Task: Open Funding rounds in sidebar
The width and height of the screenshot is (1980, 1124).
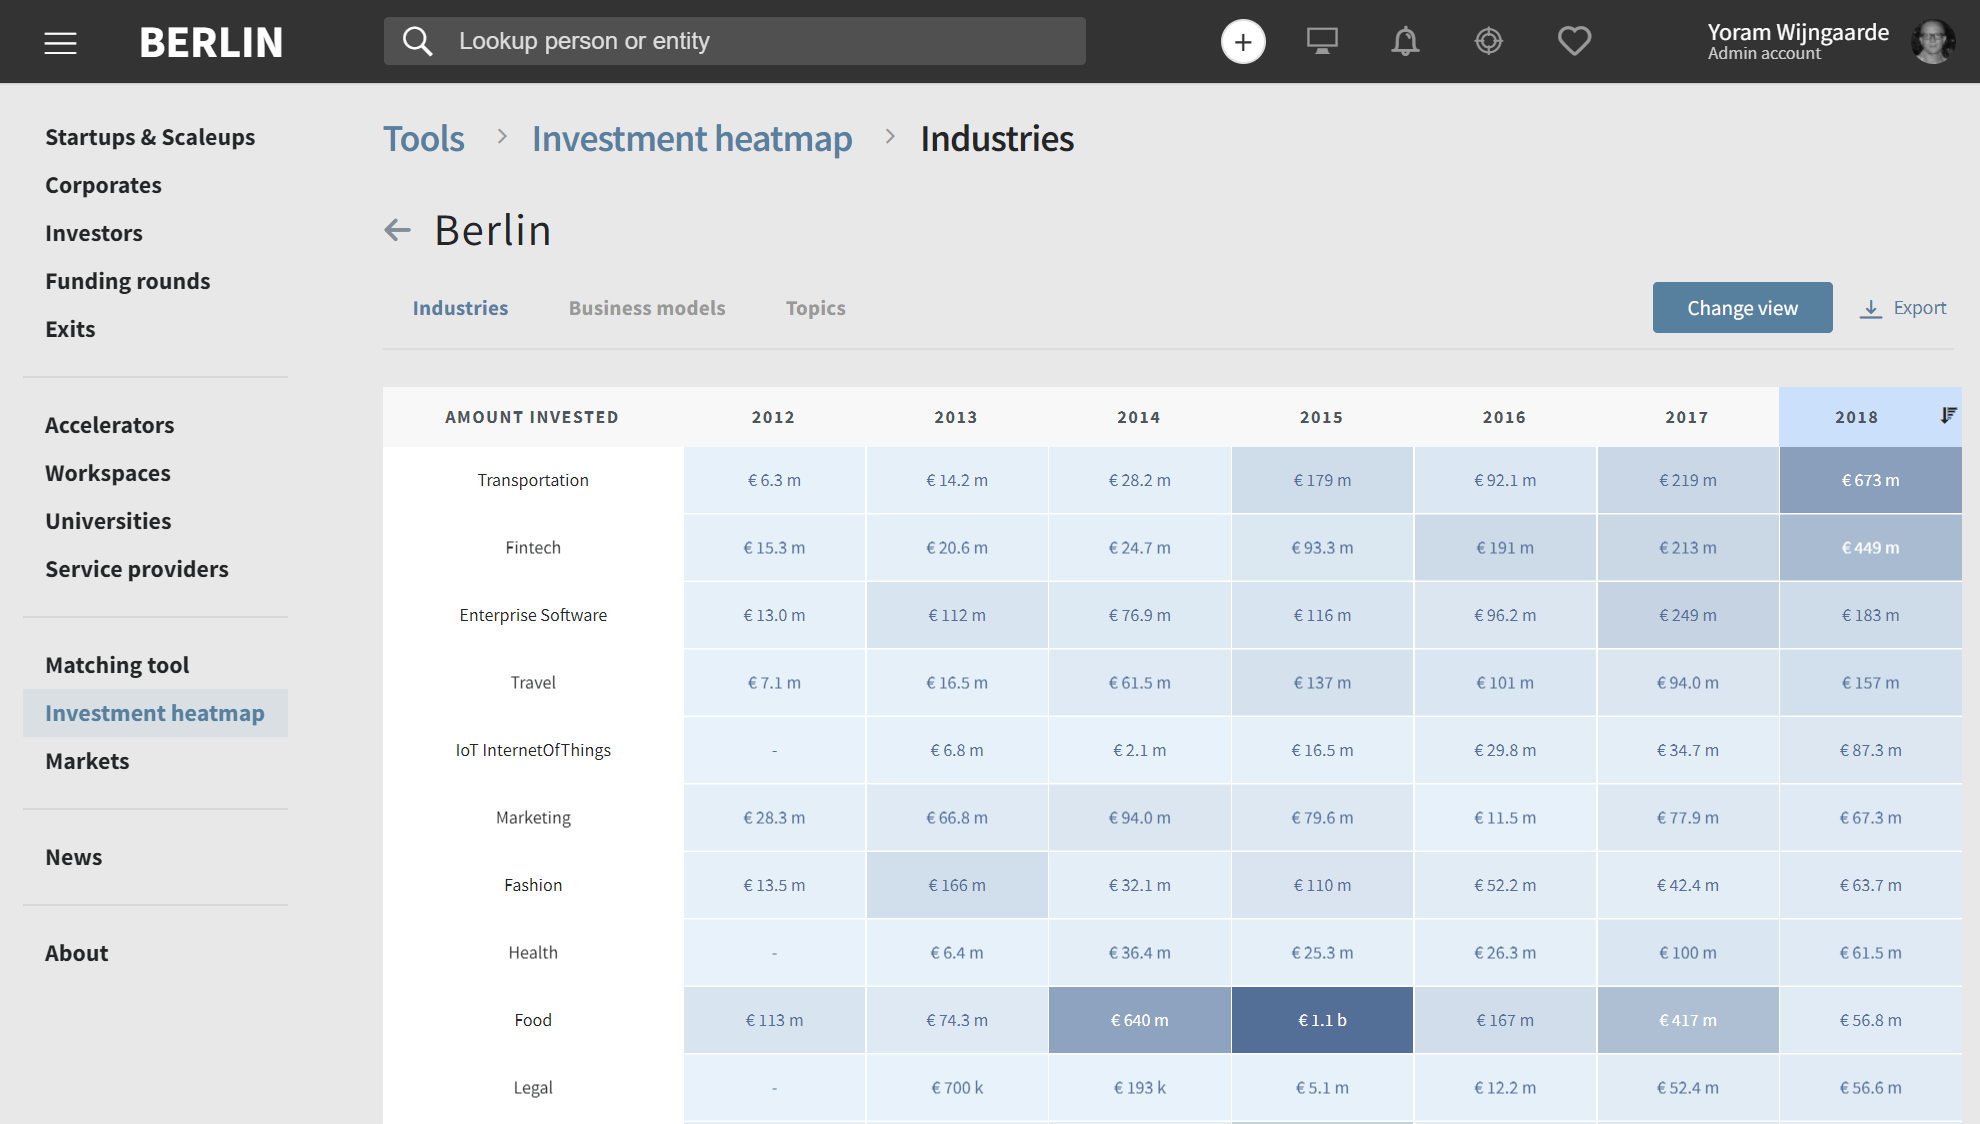Action: click(x=128, y=281)
